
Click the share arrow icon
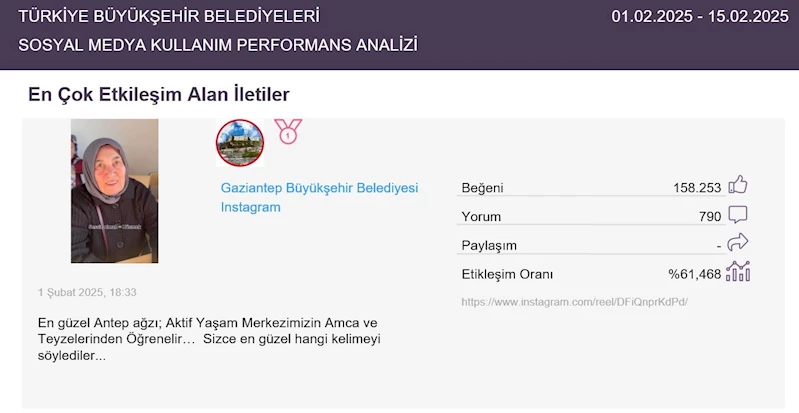click(738, 243)
